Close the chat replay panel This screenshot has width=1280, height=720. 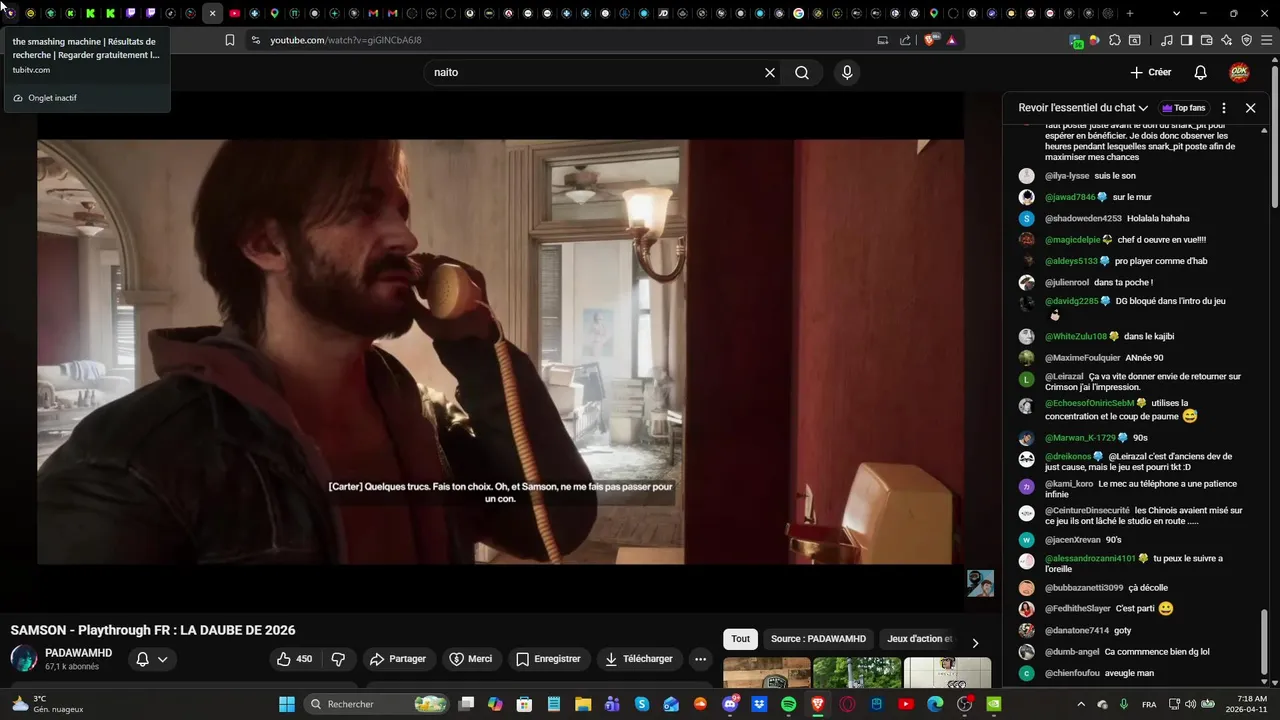1250,108
